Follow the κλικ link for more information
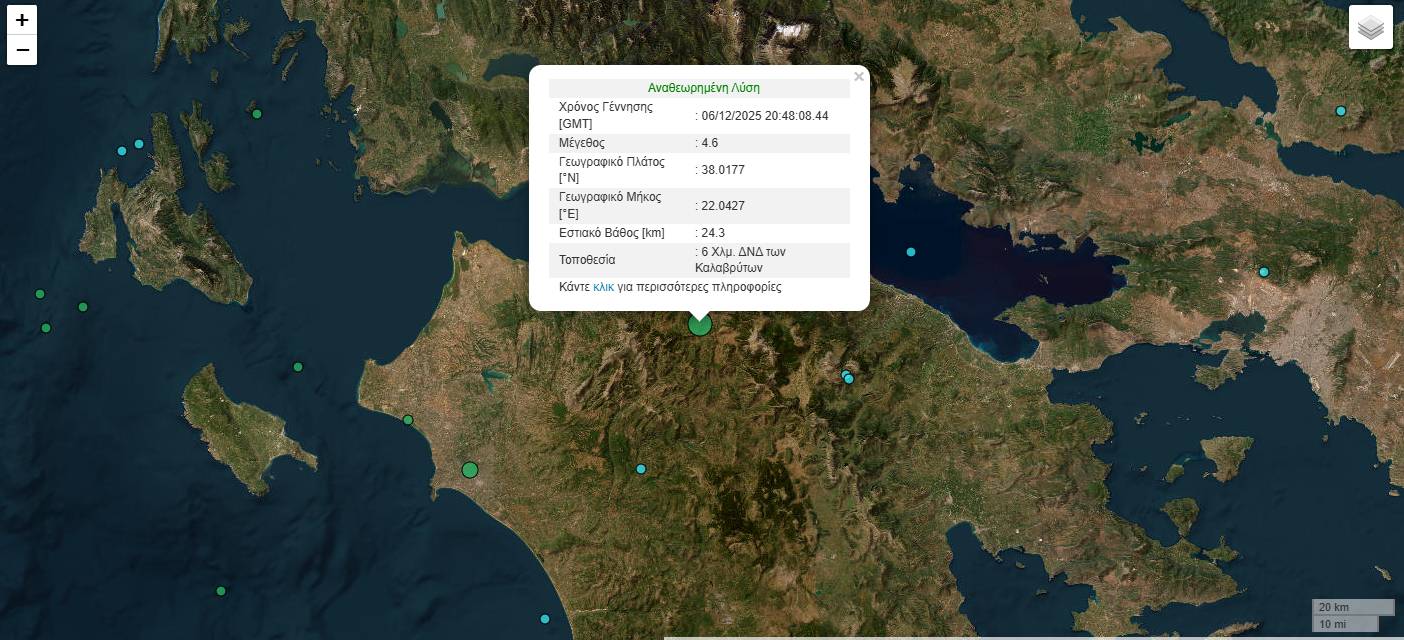The width and height of the screenshot is (1404, 640). pyautogui.click(x=603, y=287)
